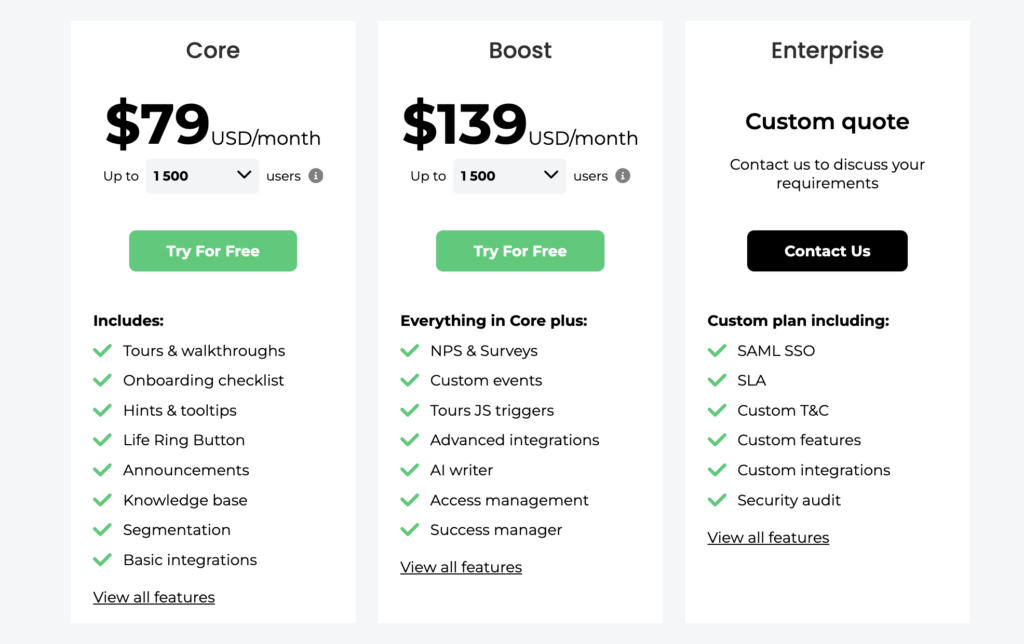Open View all features for Boost
1024x644 pixels.
[x=461, y=567]
